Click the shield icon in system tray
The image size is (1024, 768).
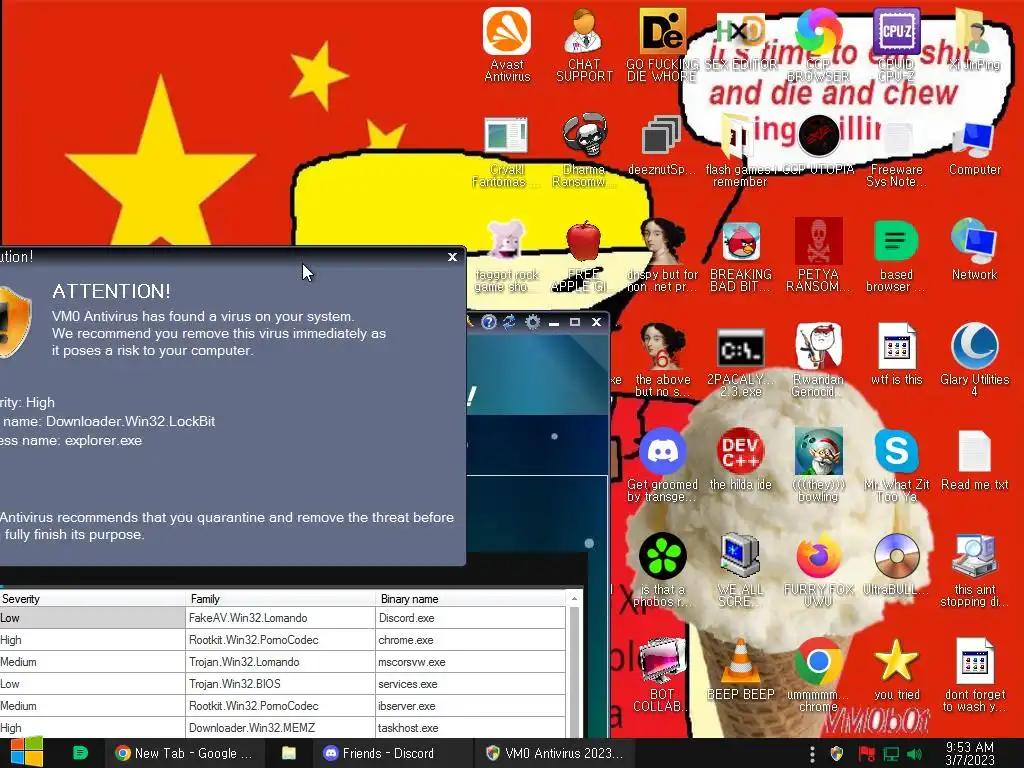point(837,754)
